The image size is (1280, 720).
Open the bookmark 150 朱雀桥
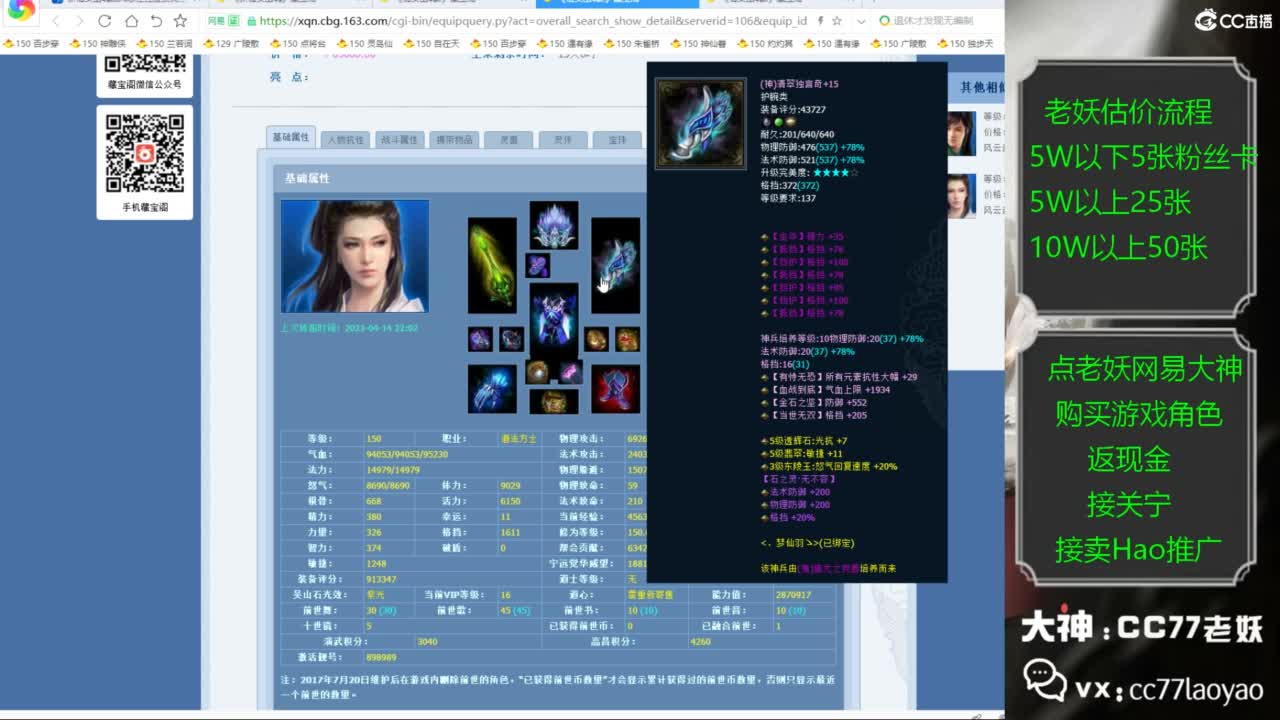(x=632, y=44)
